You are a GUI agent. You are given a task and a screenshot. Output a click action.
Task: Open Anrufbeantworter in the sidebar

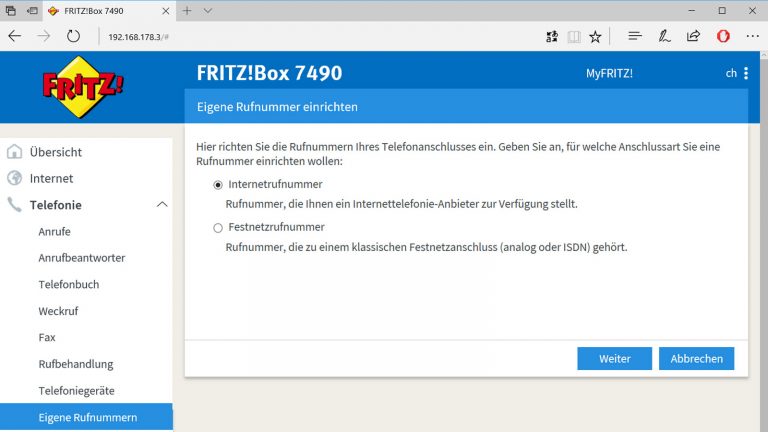tap(82, 258)
